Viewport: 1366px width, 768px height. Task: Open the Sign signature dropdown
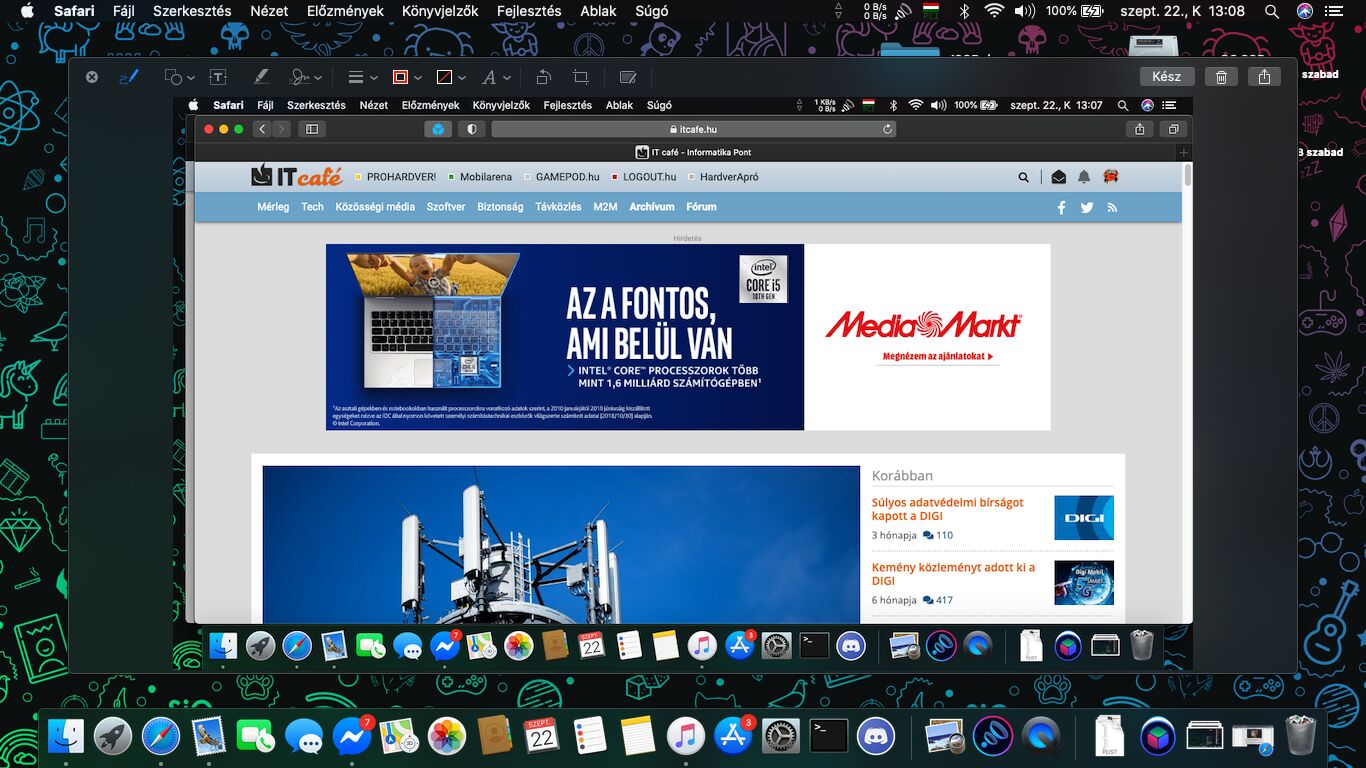tap(305, 77)
